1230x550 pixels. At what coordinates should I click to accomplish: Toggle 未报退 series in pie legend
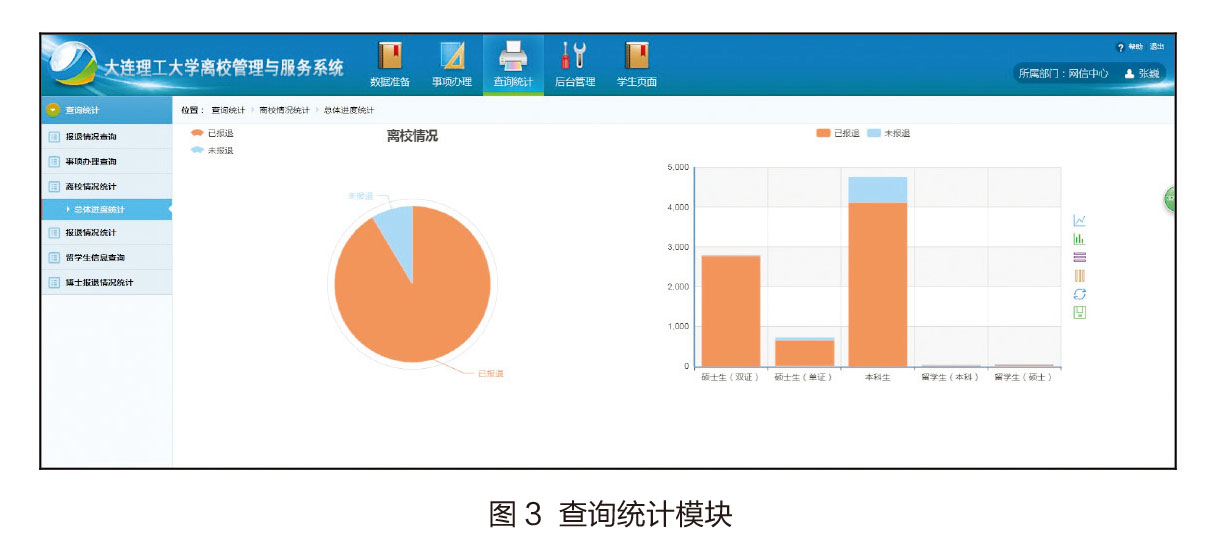click(211, 150)
